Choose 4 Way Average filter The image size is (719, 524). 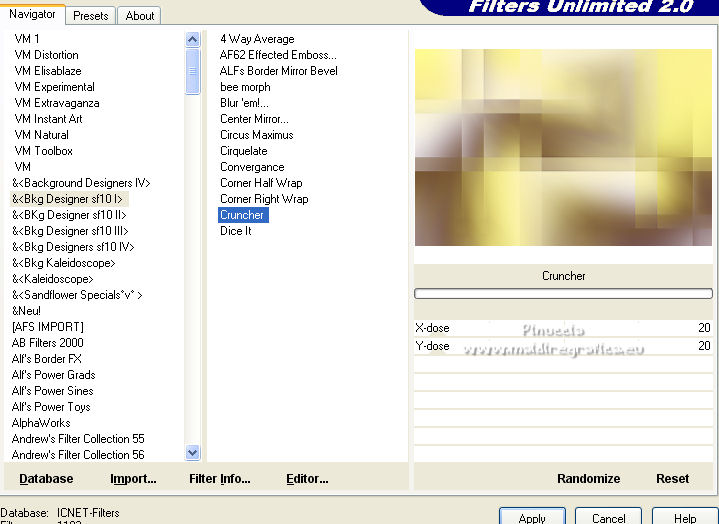(257, 39)
